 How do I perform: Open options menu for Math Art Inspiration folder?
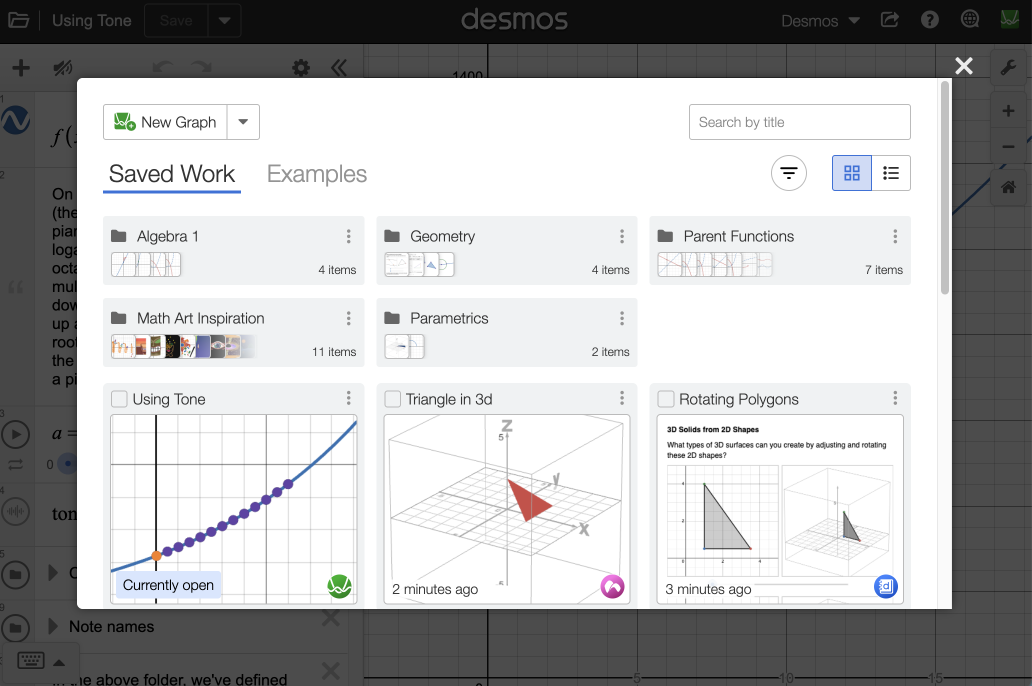(x=348, y=319)
